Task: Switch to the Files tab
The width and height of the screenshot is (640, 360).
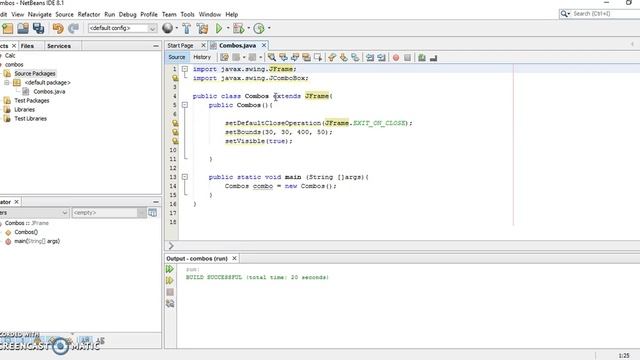Action: coord(27,46)
